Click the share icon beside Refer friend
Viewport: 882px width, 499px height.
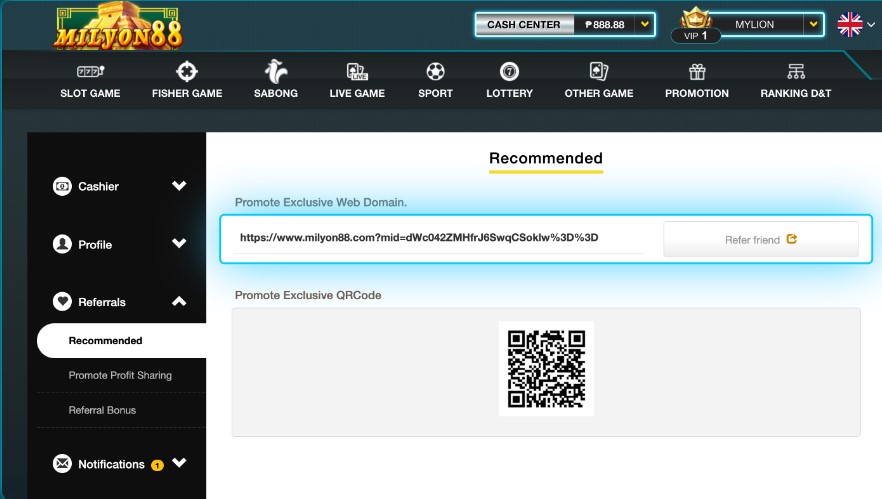tap(791, 239)
